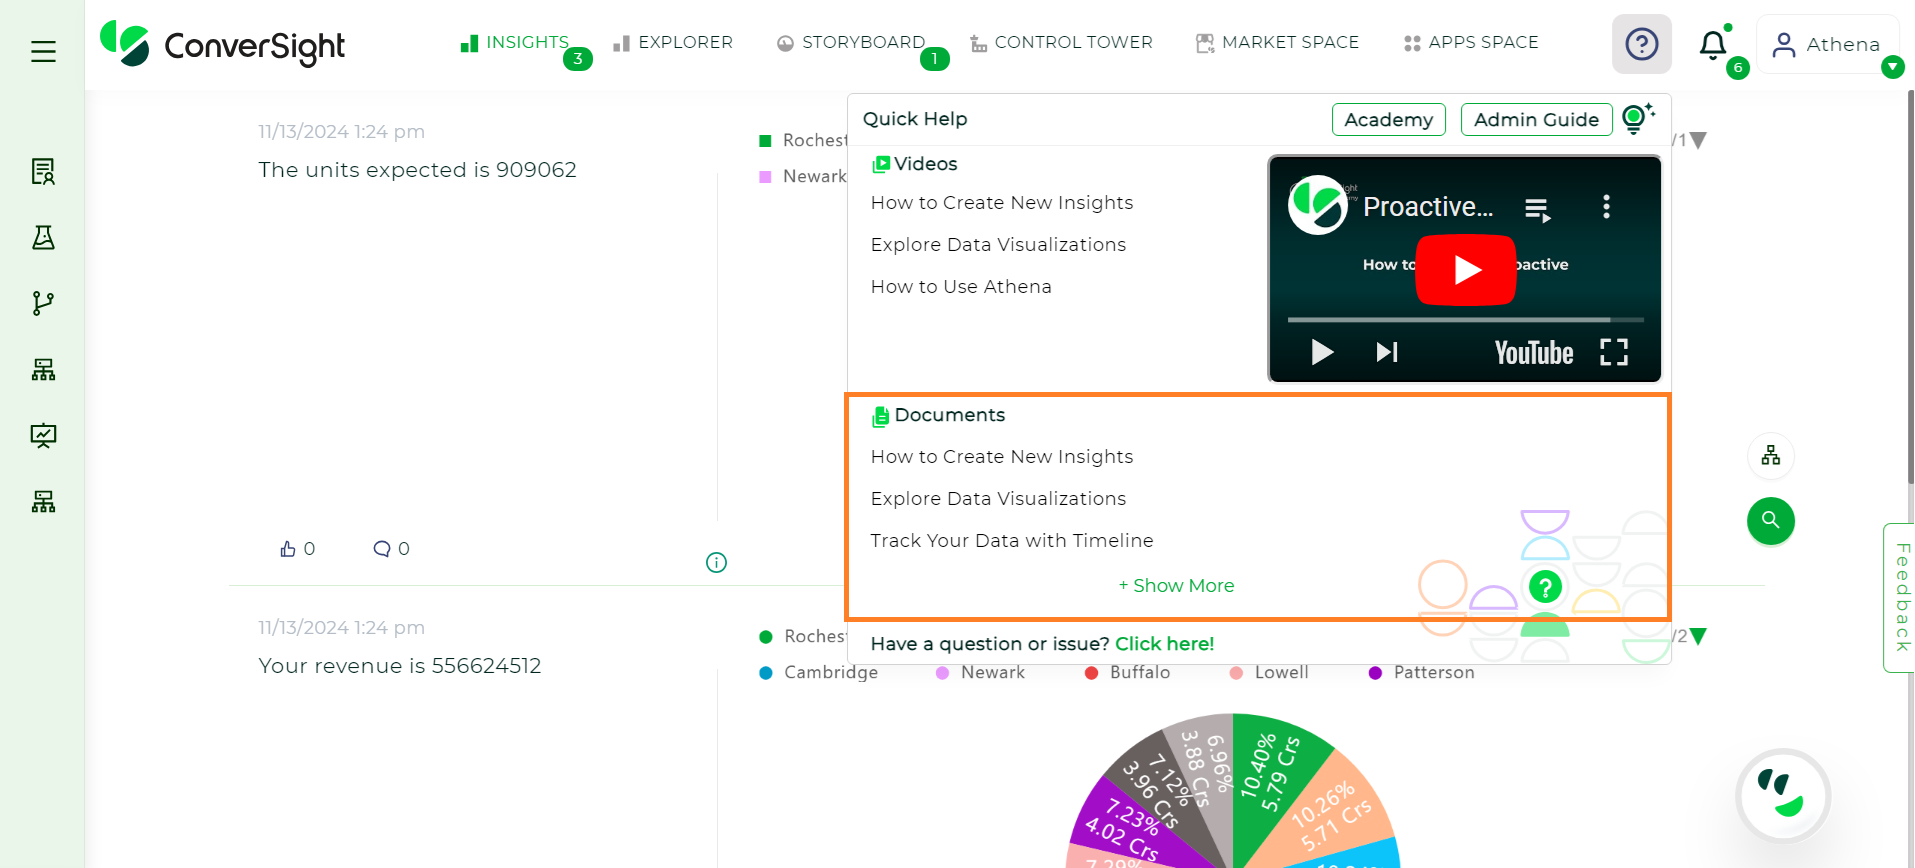Image resolution: width=1915 pixels, height=868 pixels.
Task: Select the text 'Your revenue is 556624512'
Action: (x=399, y=666)
